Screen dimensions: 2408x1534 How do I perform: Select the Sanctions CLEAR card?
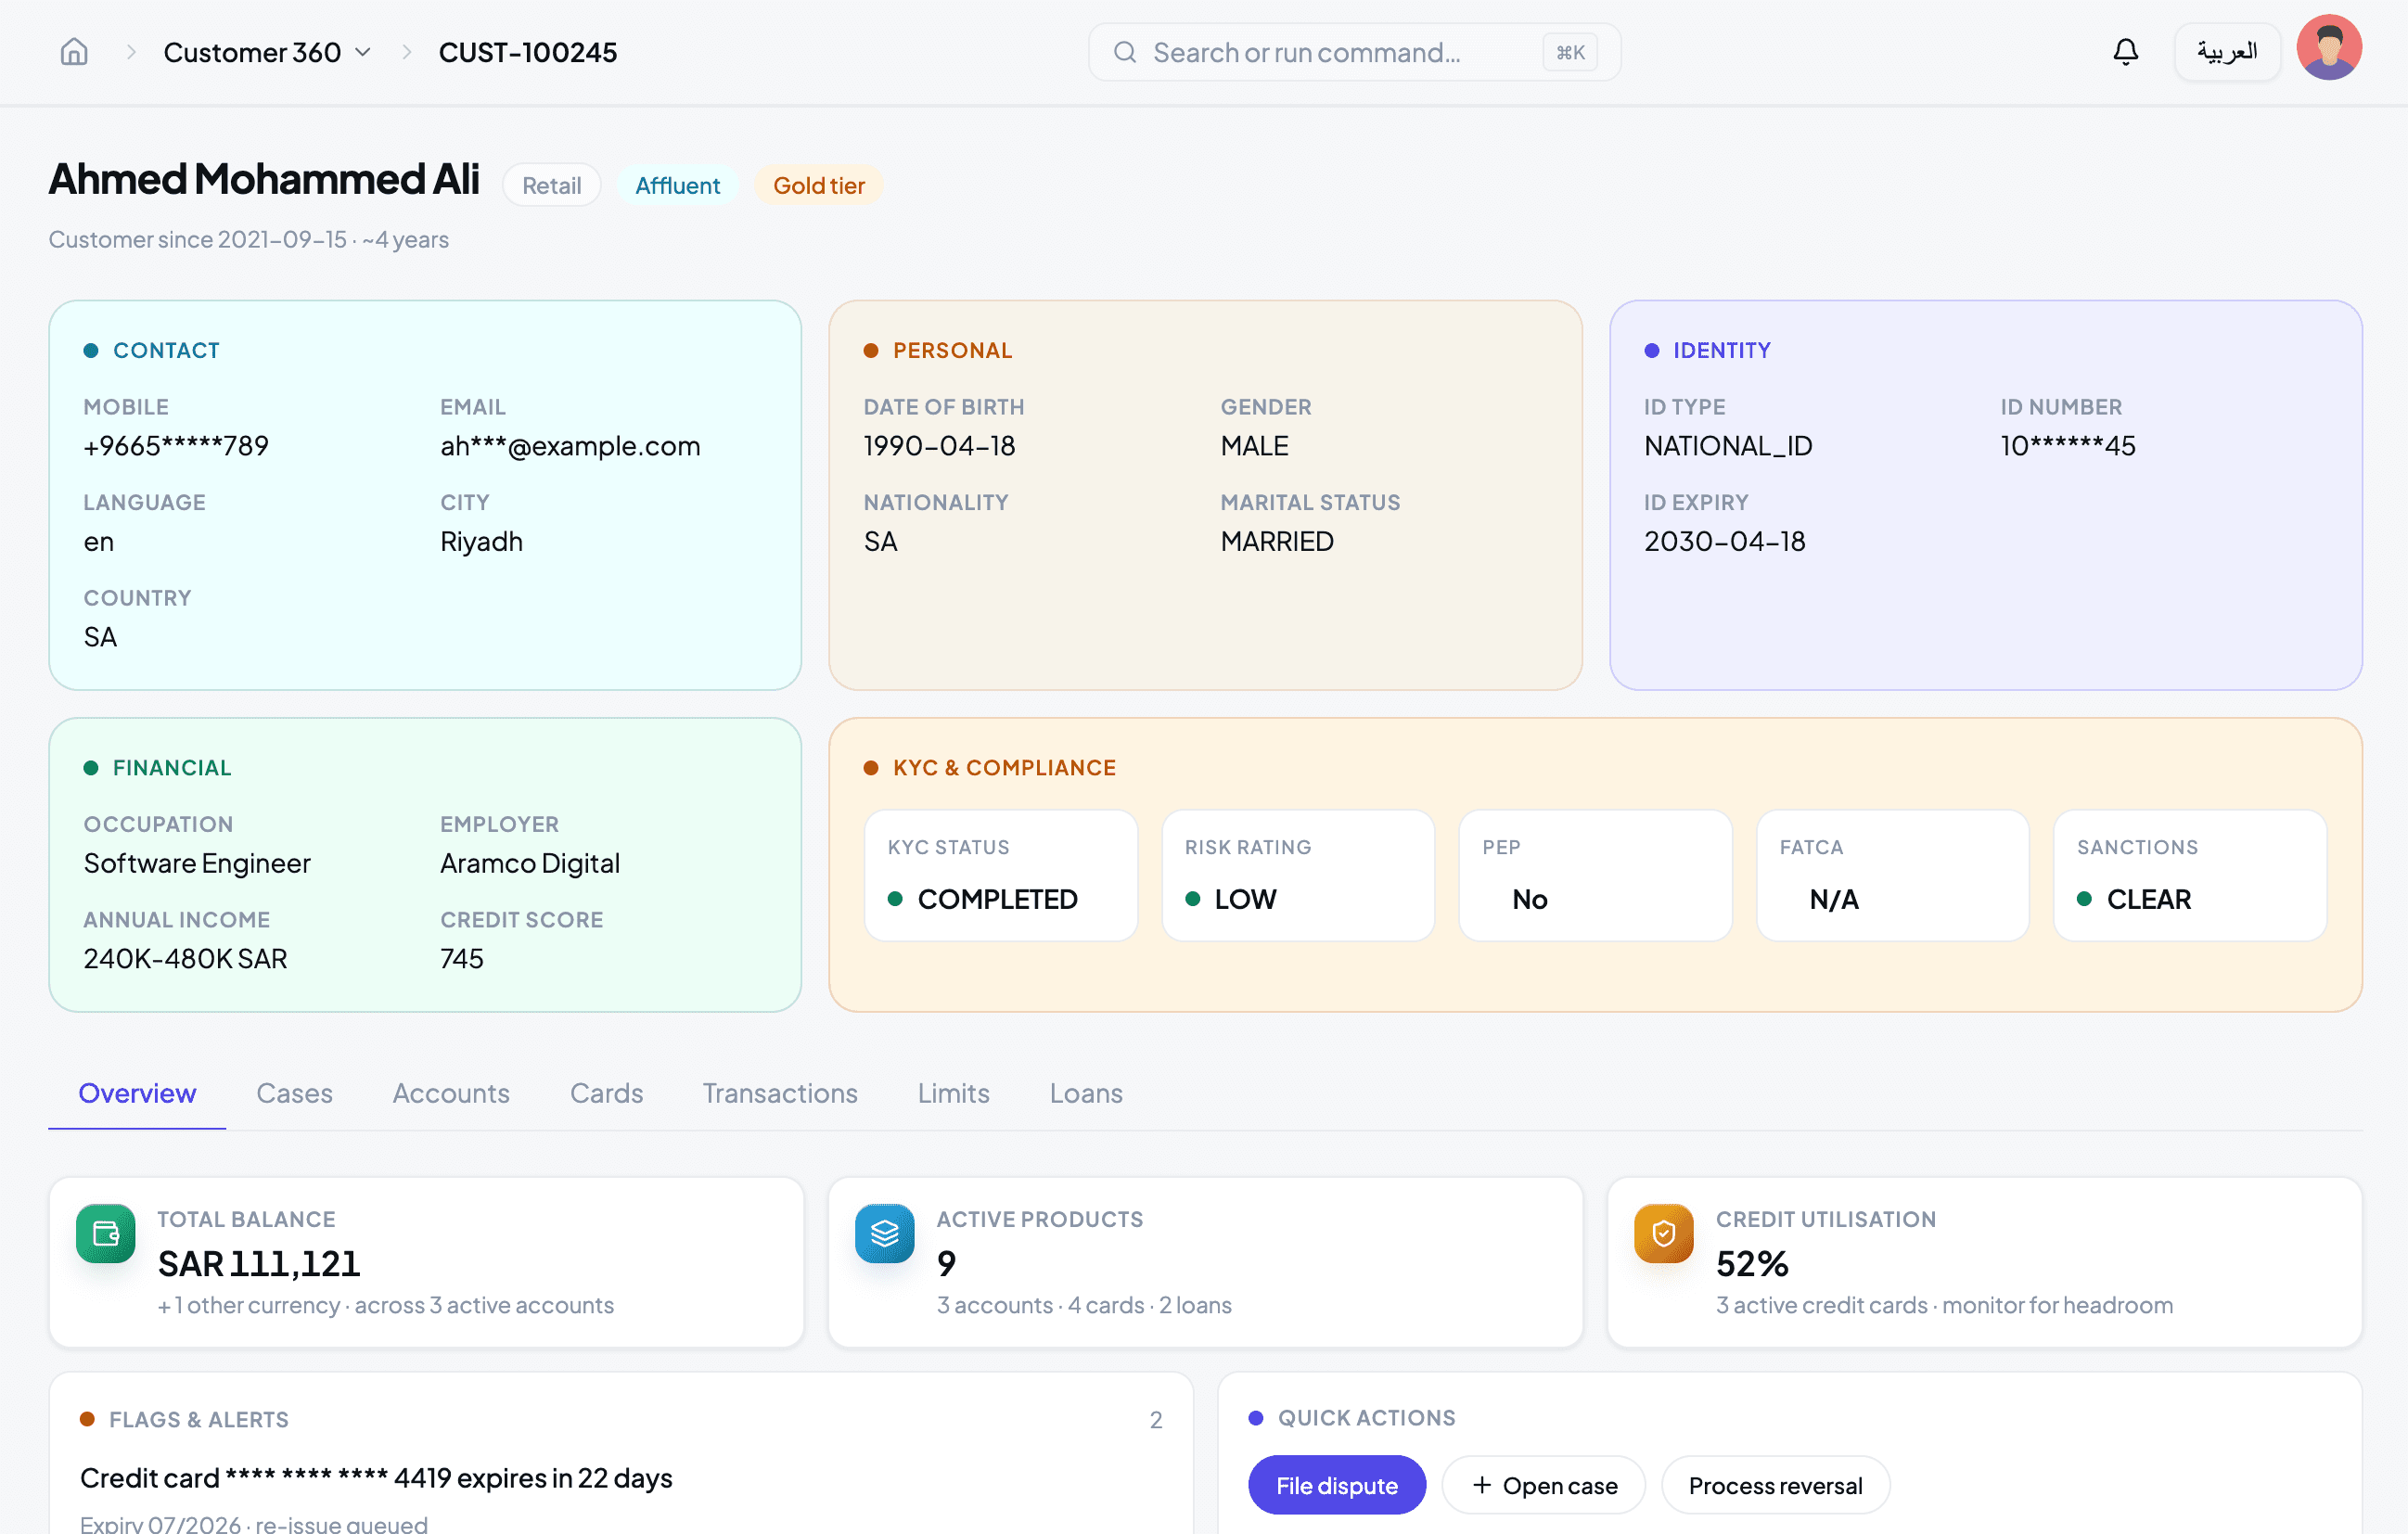click(x=2190, y=875)
